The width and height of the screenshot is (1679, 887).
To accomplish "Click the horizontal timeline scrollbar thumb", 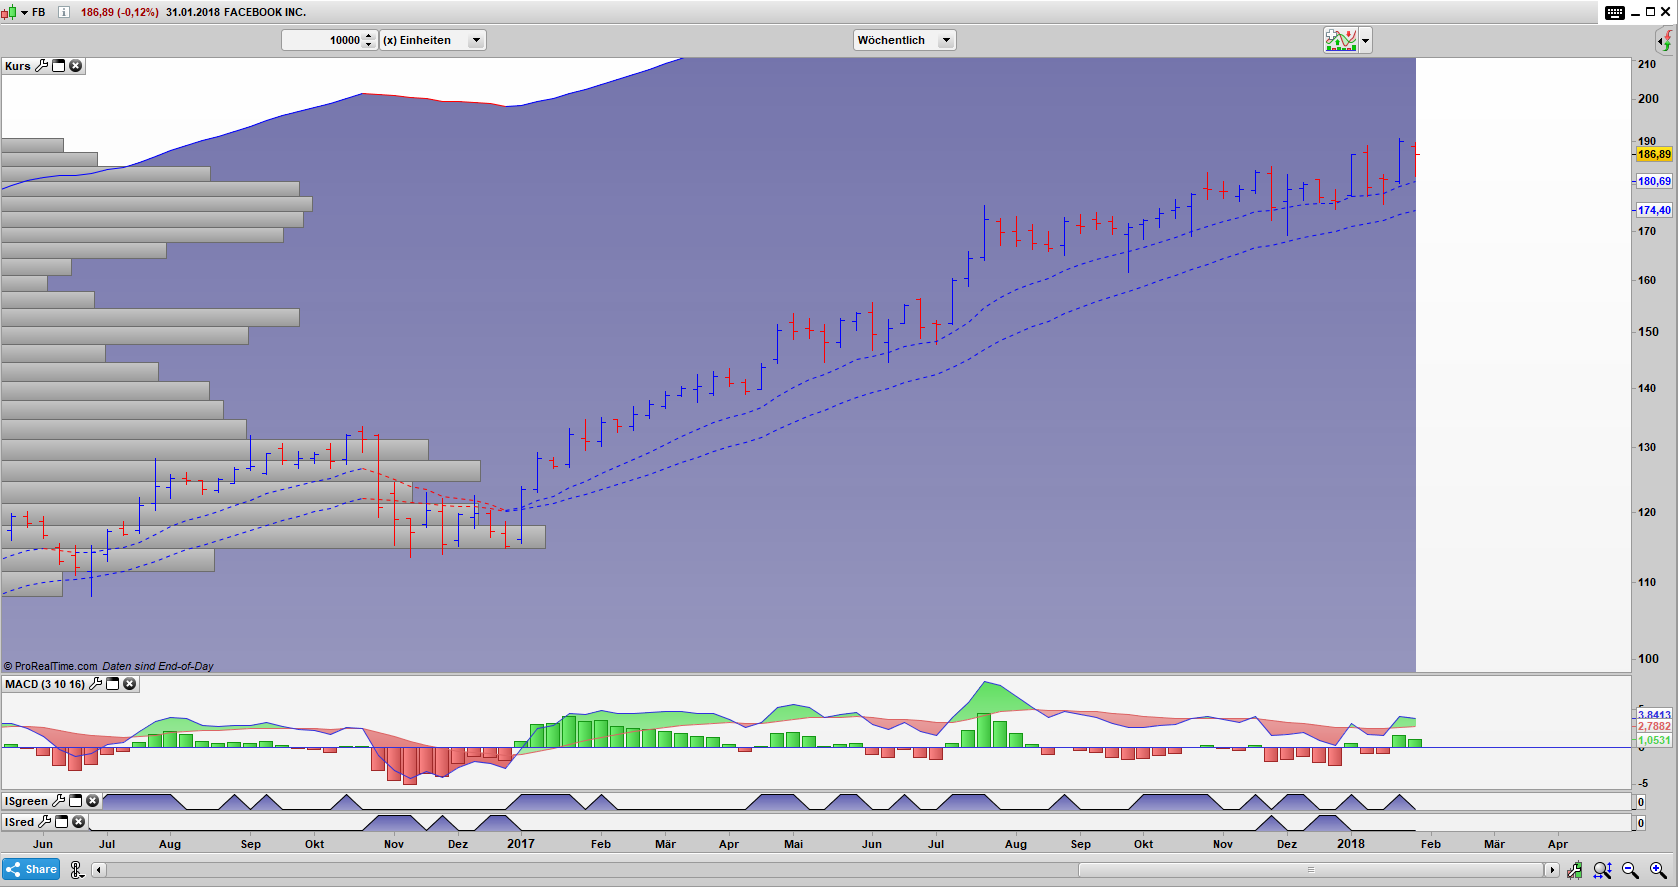I will click(1310, 870).
